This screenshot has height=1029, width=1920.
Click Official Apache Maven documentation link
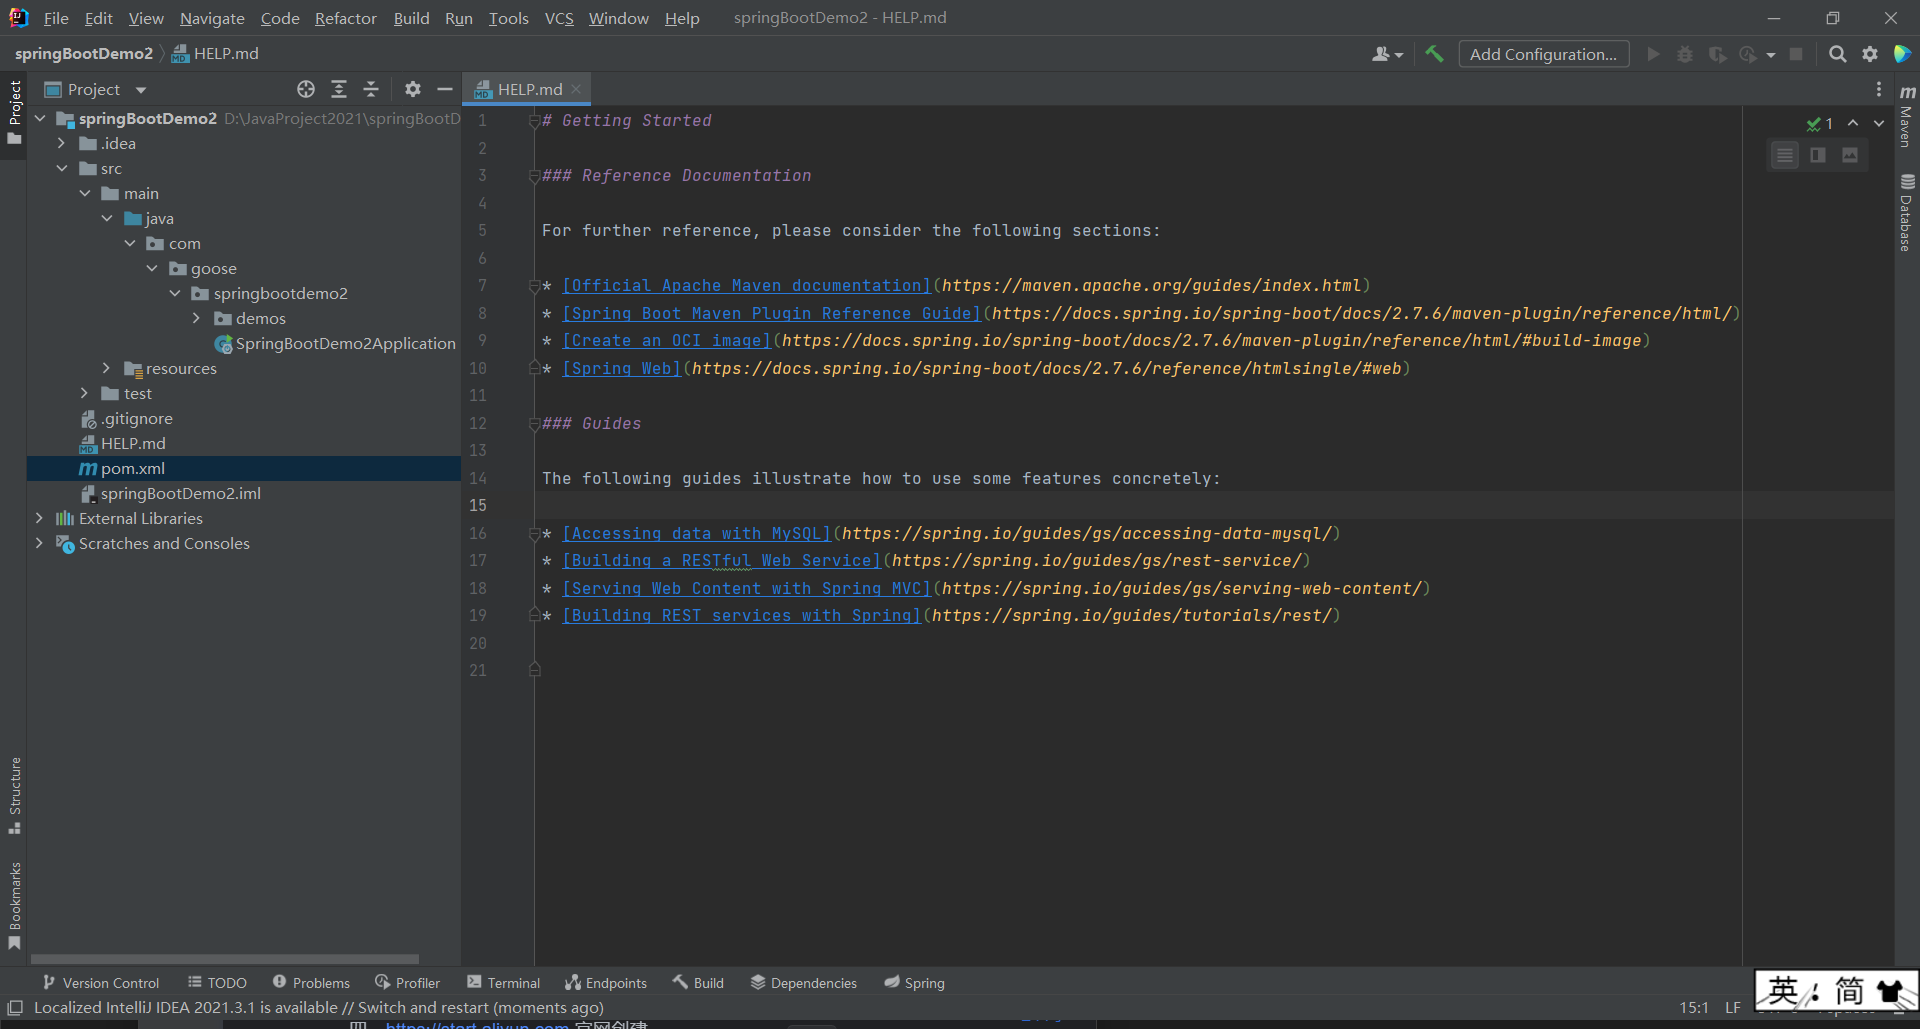point(746,286)
